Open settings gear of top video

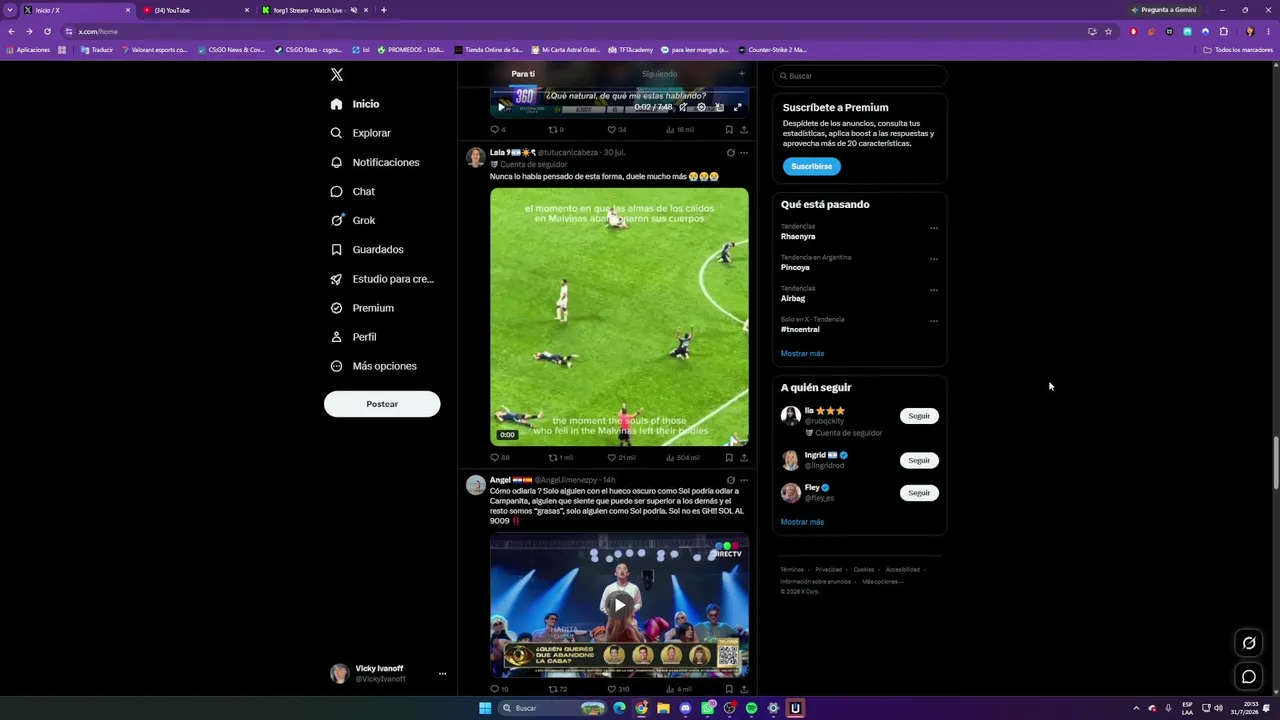point(701,107)
